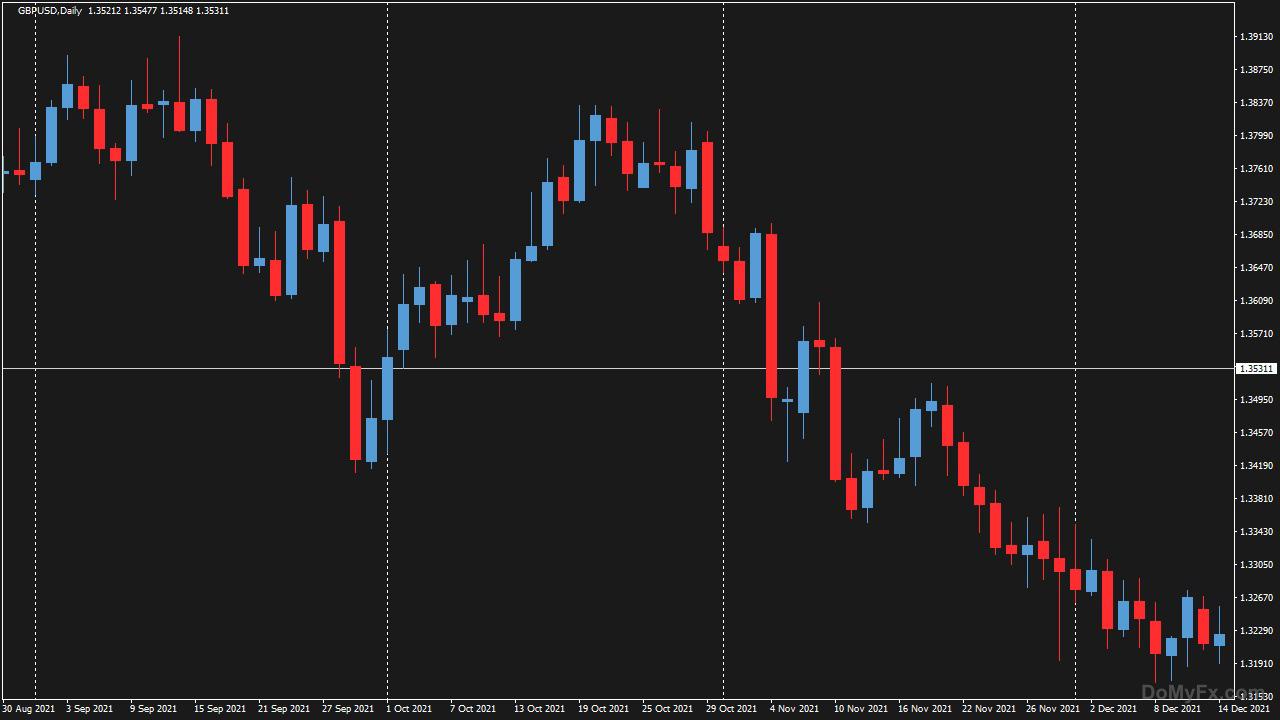Click the 1.32290 price axis label

click(x=1256, y=631)
